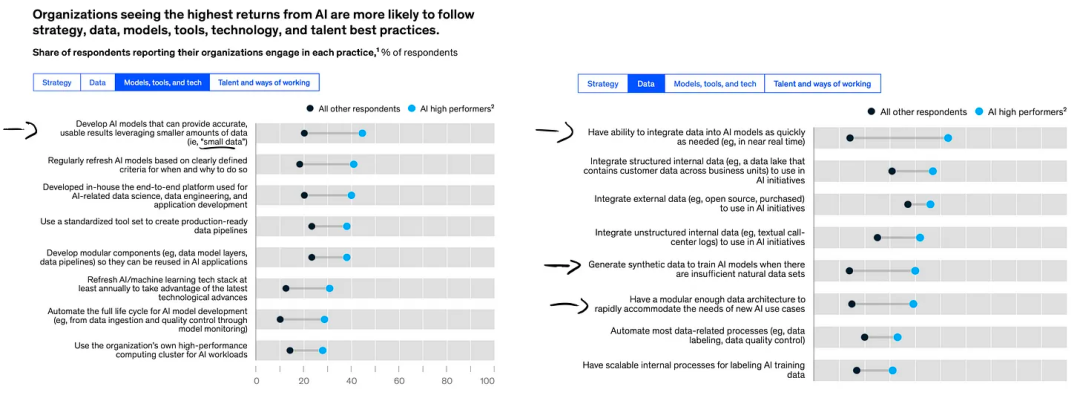Click the blue dot for Automate full life cycle row
This screenshot has width=1080, height=398.
tap(324, 320)
